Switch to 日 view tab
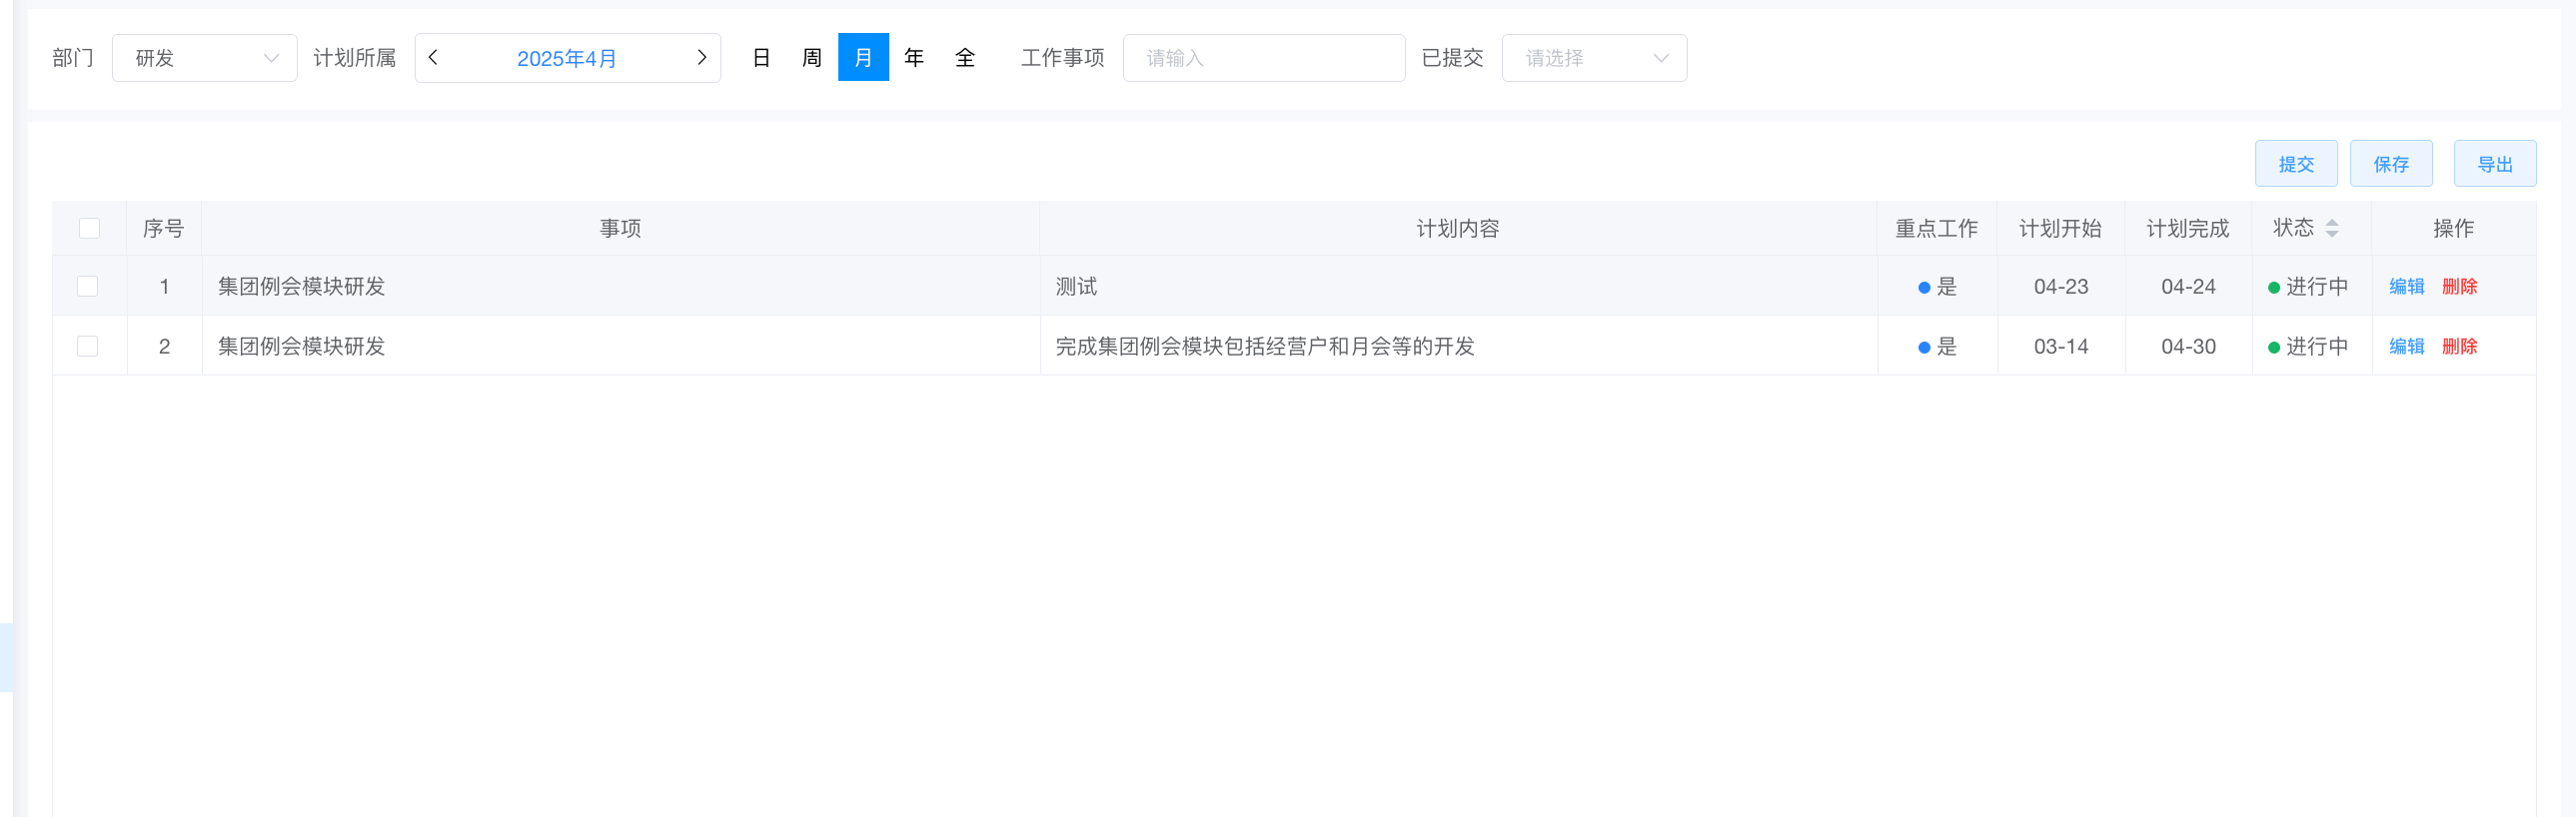 pyautogui.click(x=761, y=58)
